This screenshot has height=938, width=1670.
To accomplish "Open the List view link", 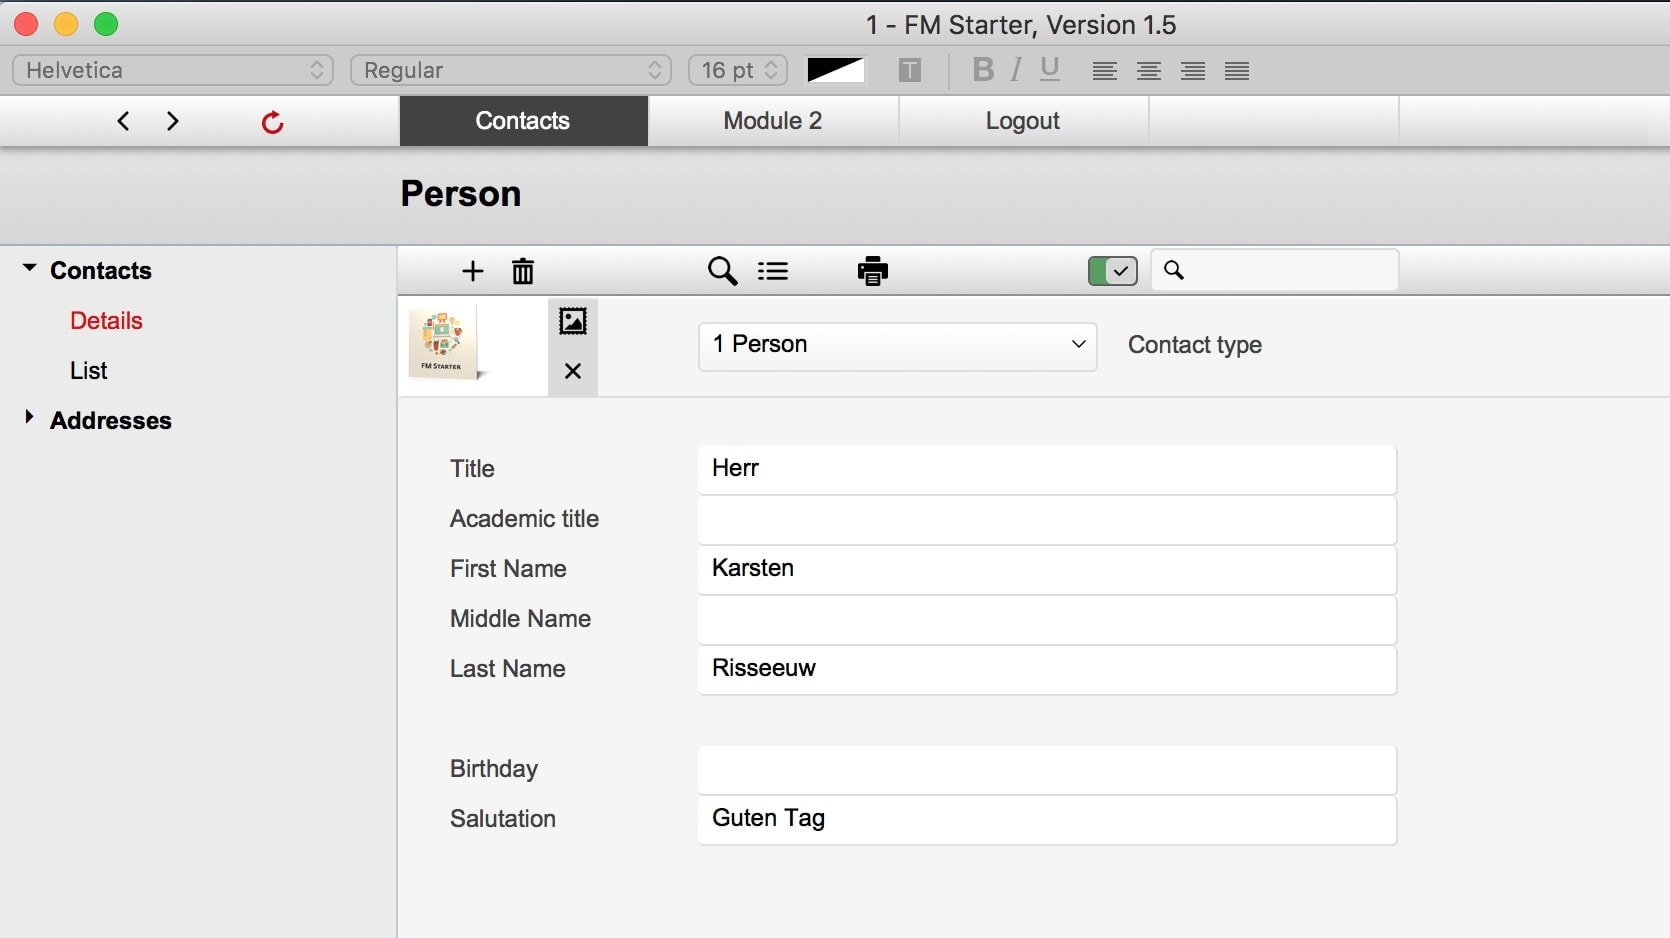I will pos(88,370).
